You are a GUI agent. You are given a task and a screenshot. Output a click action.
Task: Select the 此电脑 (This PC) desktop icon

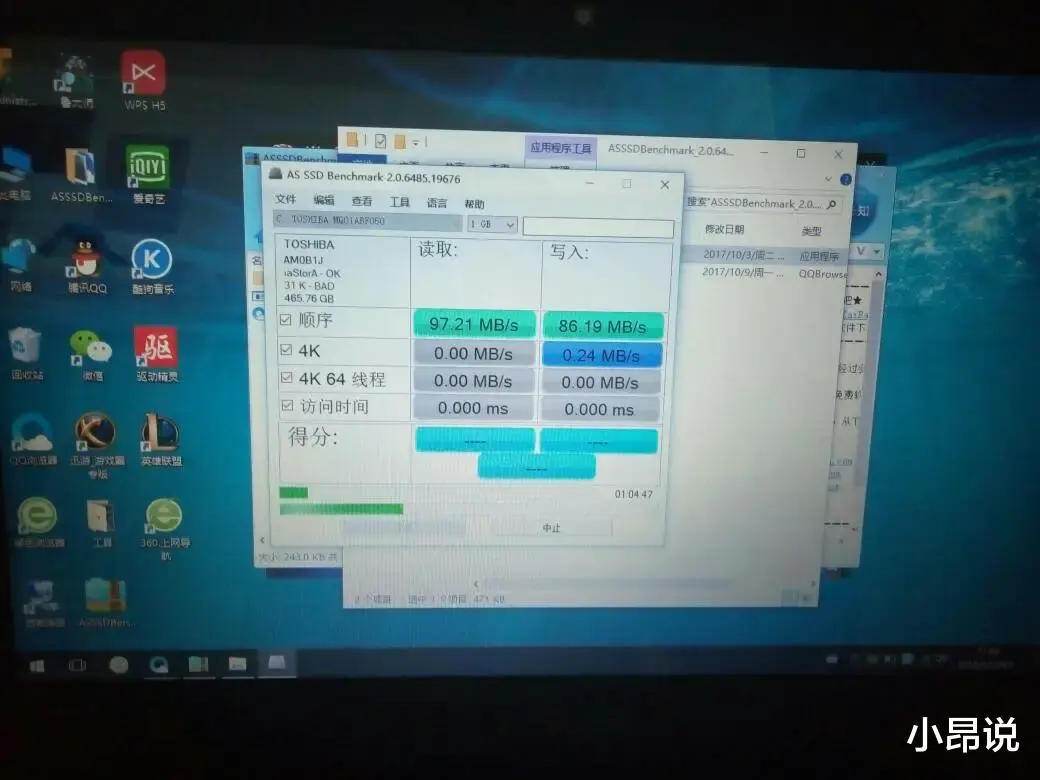pos(16,174)
